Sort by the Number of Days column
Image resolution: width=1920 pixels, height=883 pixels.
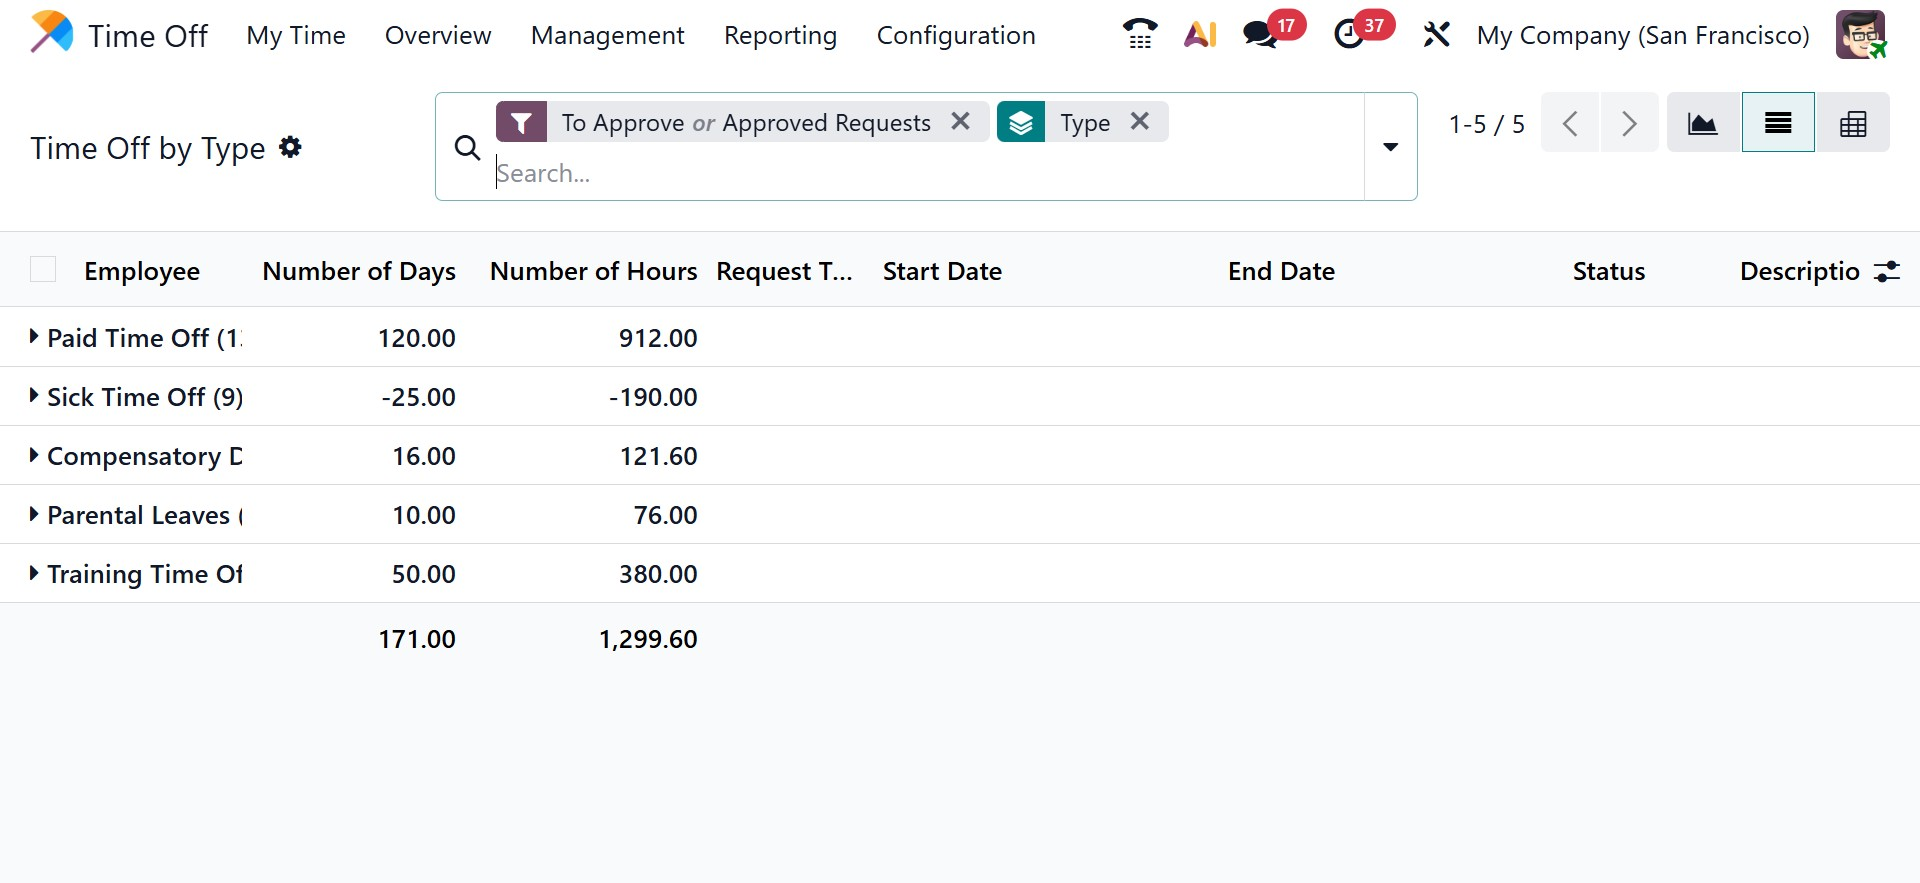coord(358,271)
